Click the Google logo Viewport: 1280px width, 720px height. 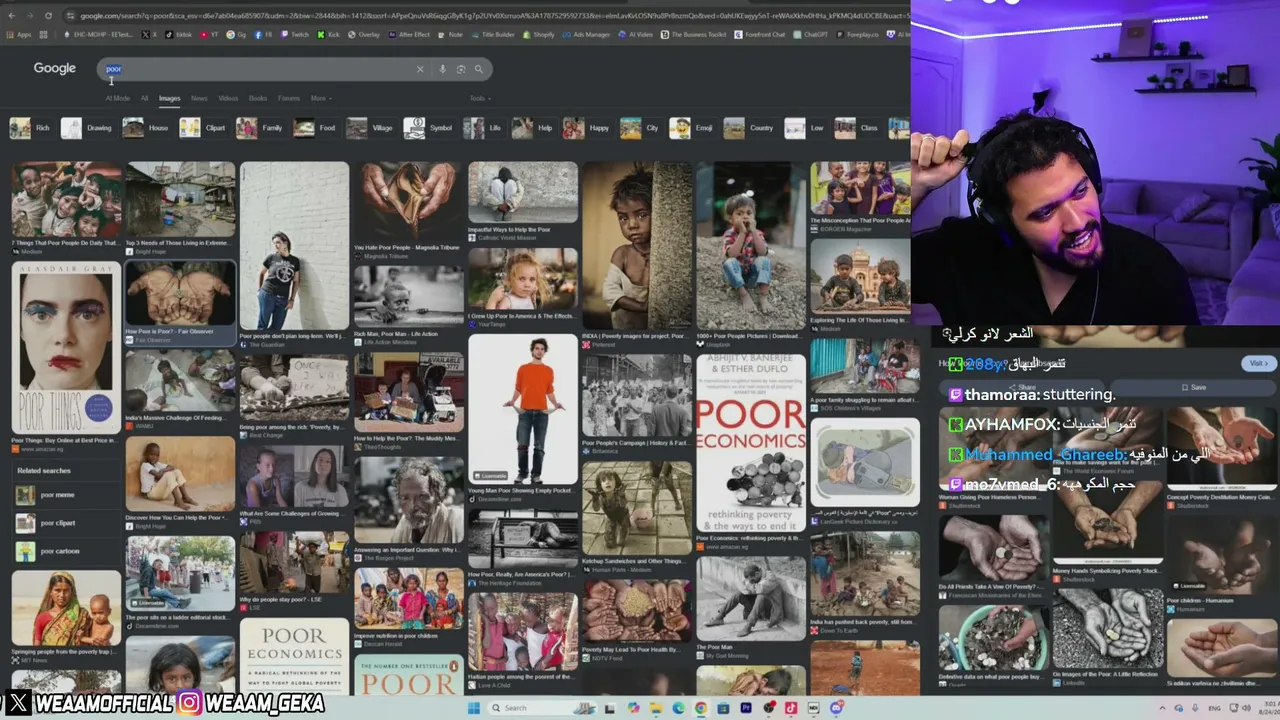(55, 68)
